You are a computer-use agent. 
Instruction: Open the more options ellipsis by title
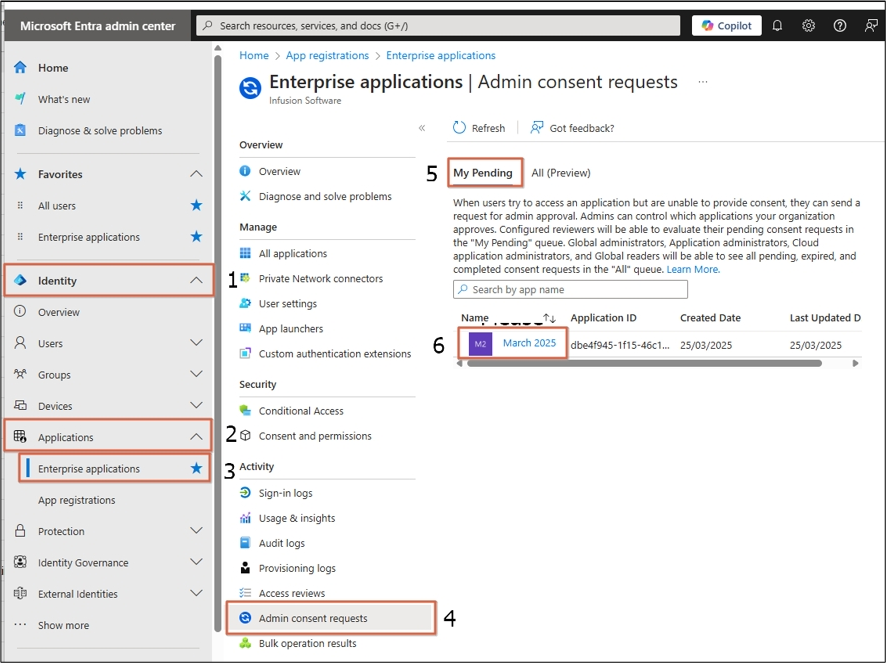pos(702,82)
